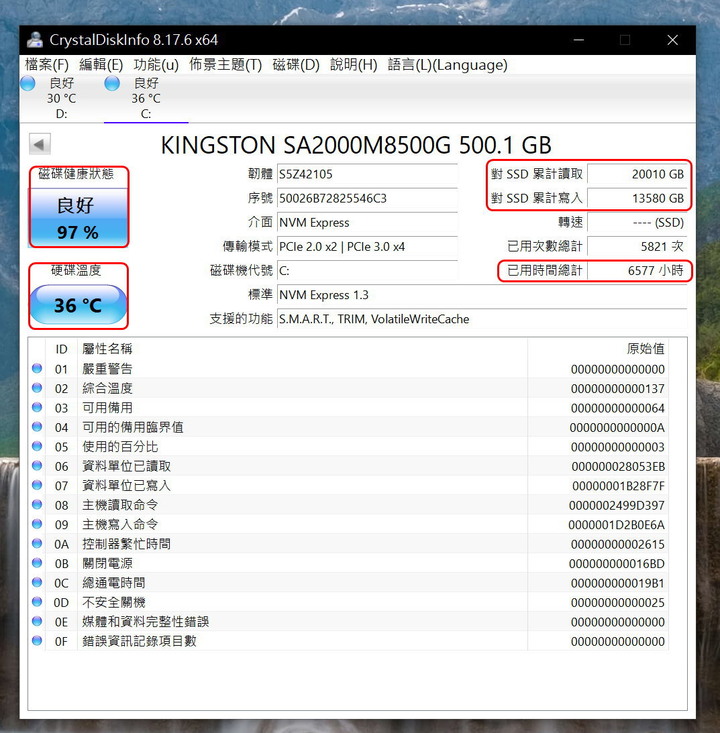Select raw value 00000001B28F7F
Viewport: 720px width, 733px height.
618,486
